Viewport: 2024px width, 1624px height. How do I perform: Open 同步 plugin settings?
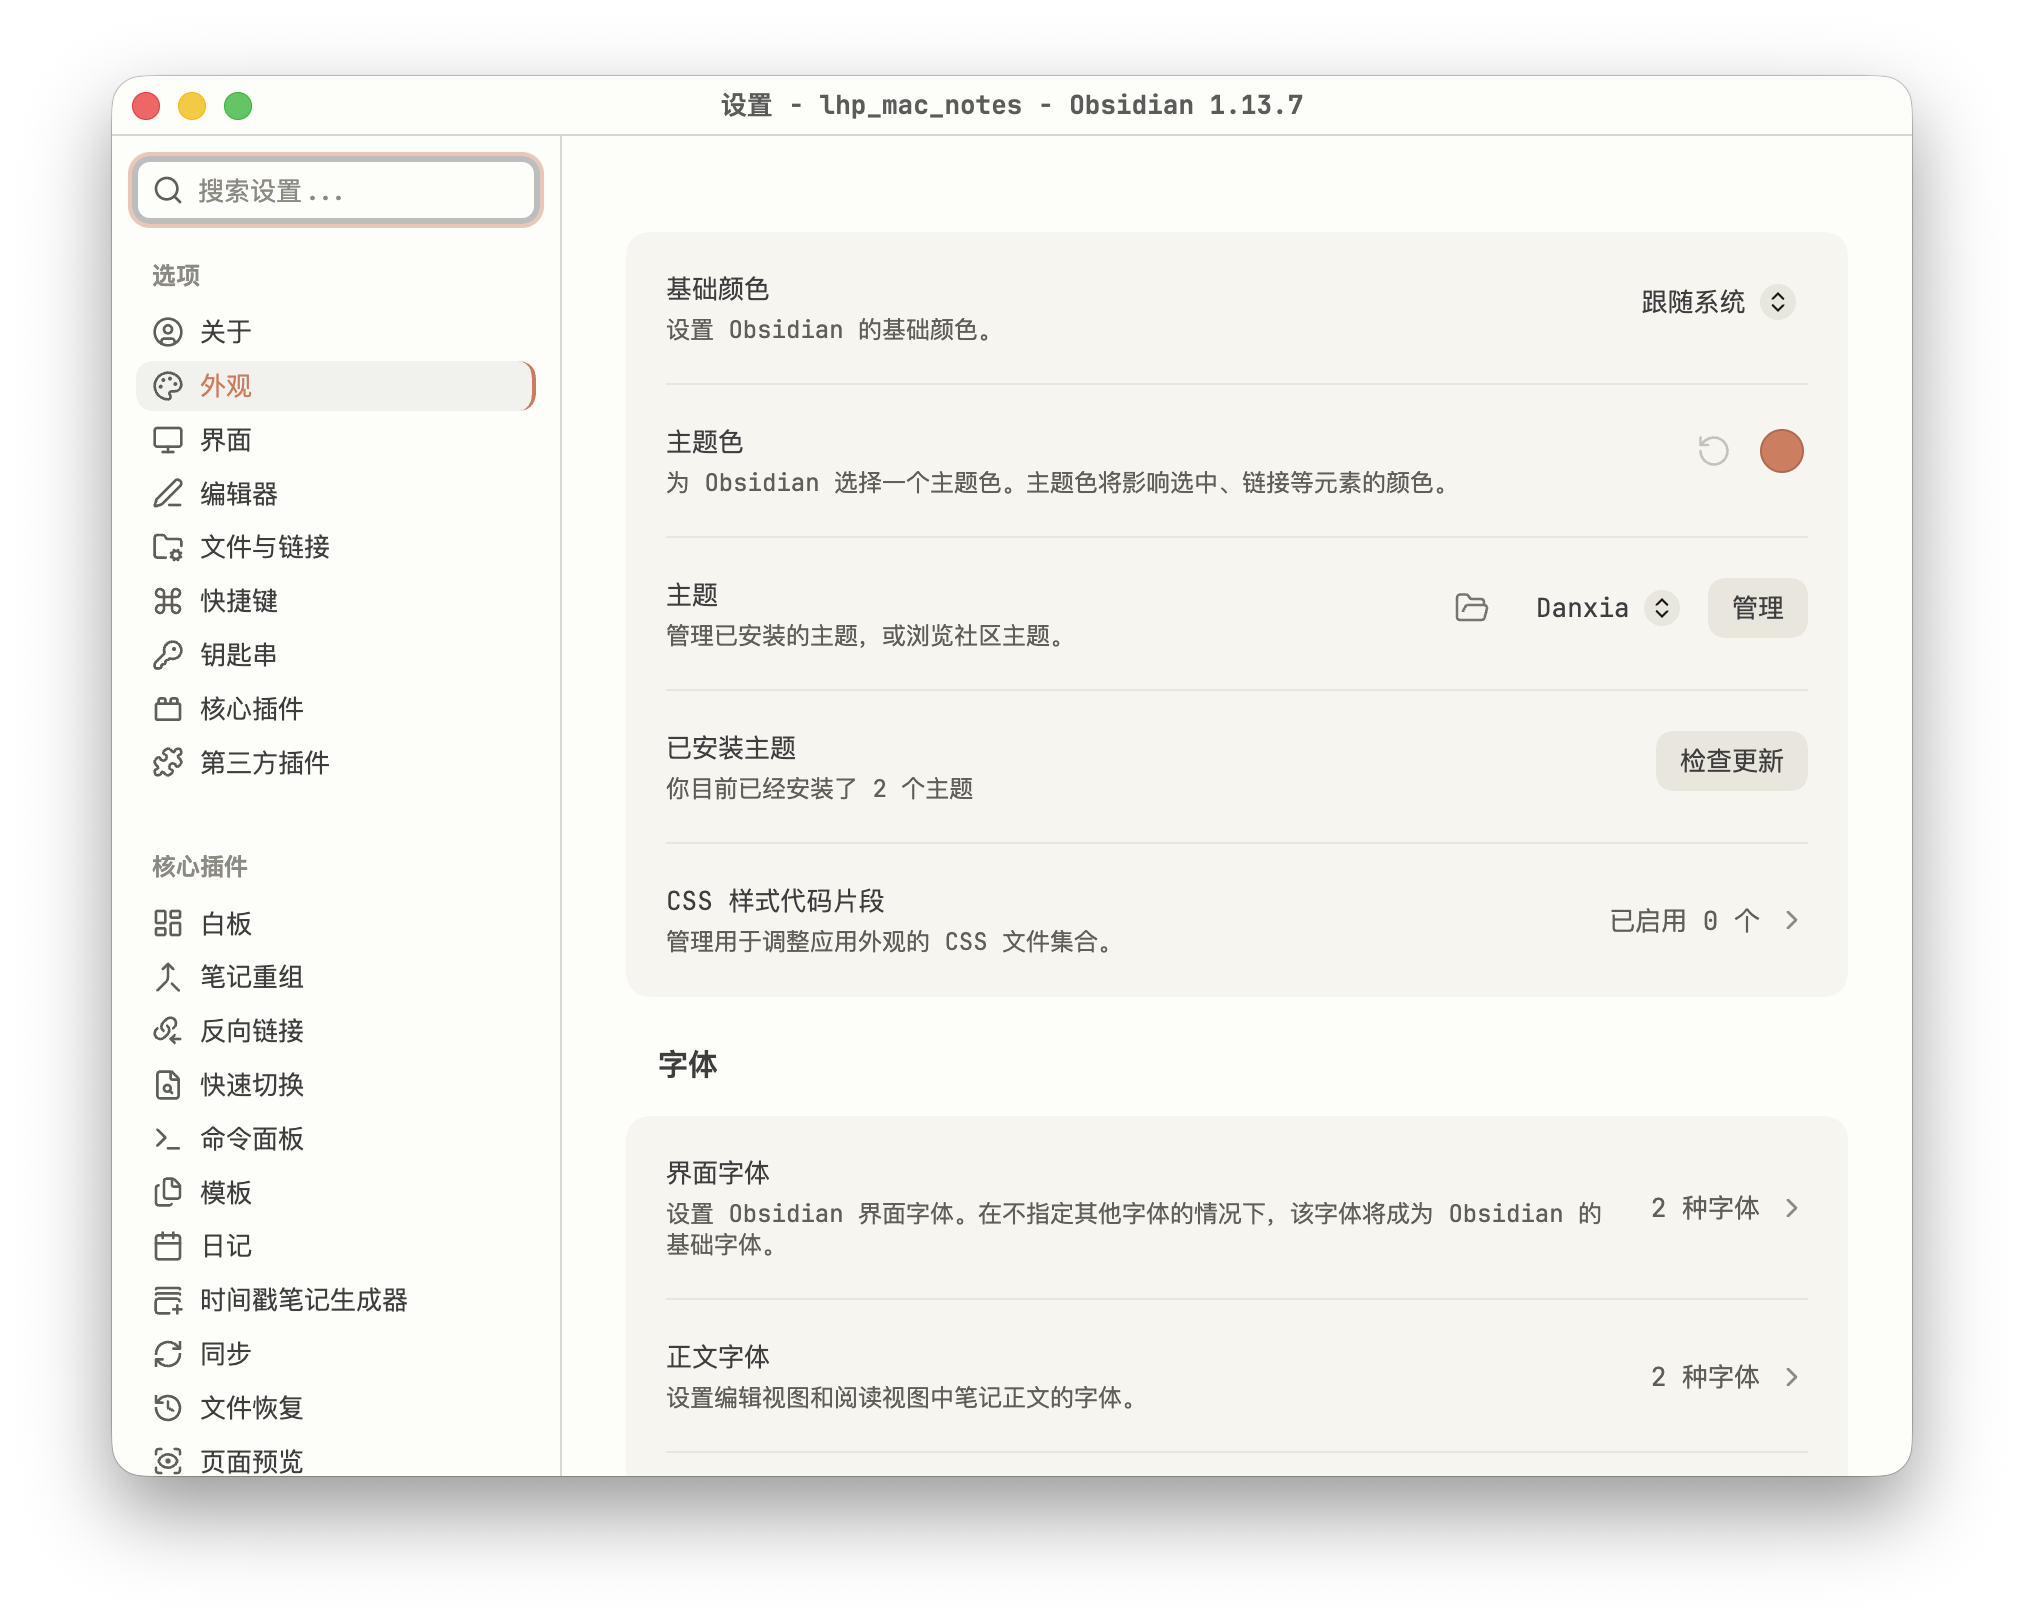336,1354
